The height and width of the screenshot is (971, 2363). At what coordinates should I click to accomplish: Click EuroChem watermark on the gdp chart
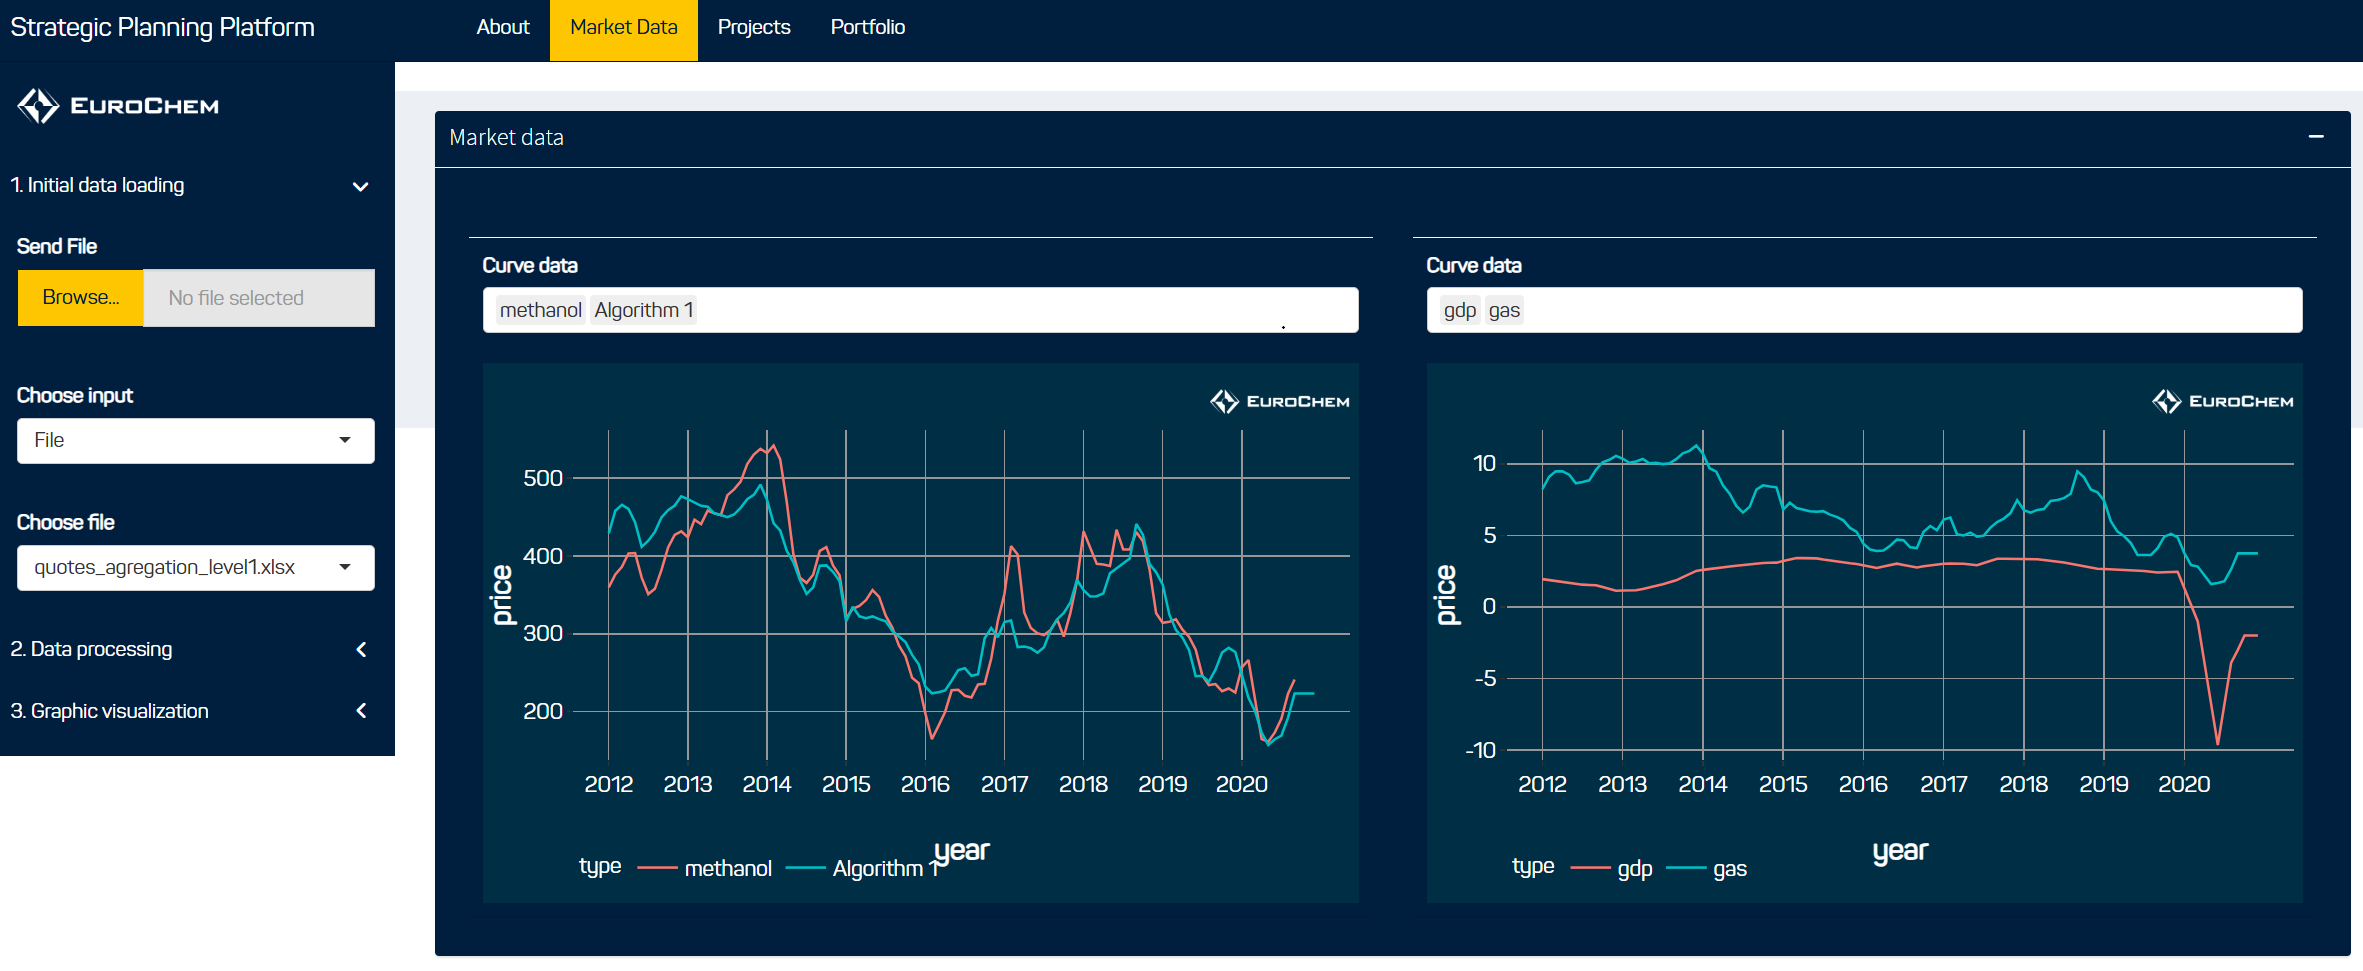tap(2222, 402)
